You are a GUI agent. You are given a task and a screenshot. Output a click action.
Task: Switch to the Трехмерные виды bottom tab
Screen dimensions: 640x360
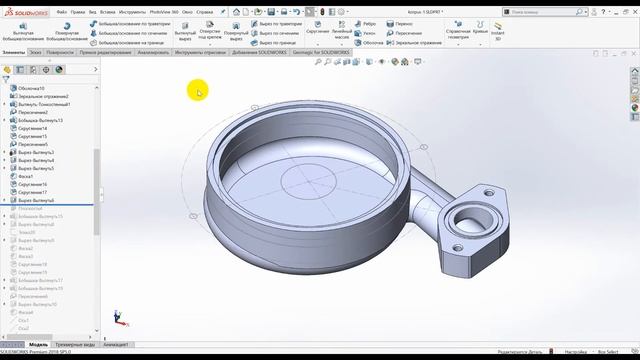pos(75,344)
